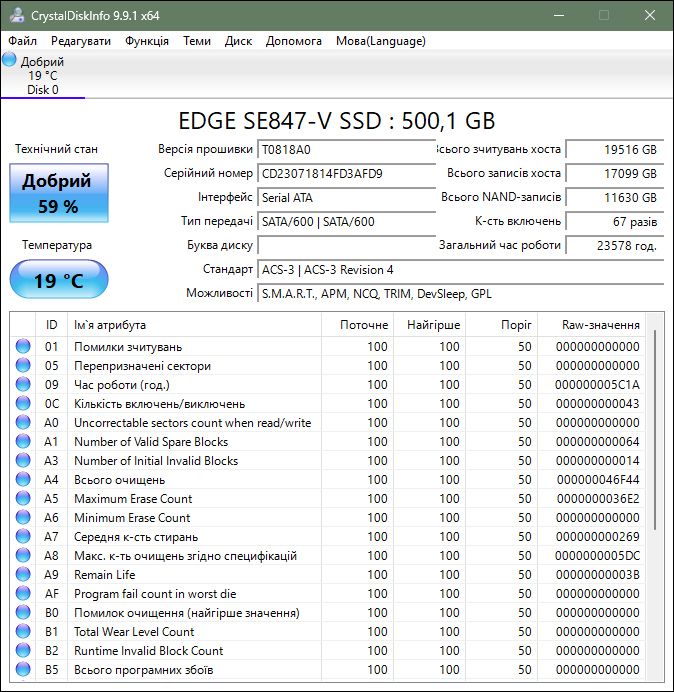Click raw value 0000000036E2
The height and width of the screenshot is (692, 674).
click(x=598, y=499)
